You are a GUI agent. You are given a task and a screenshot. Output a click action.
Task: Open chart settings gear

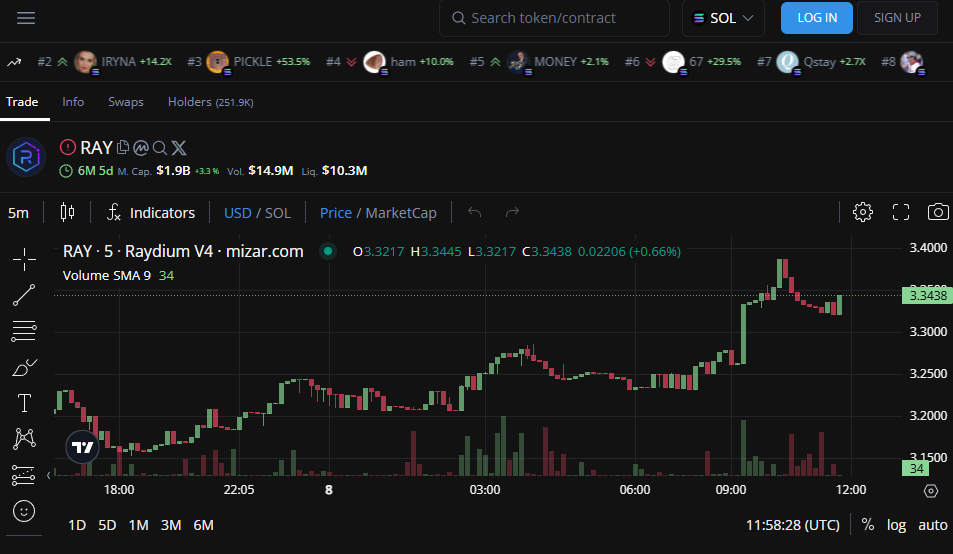[862, 212]
